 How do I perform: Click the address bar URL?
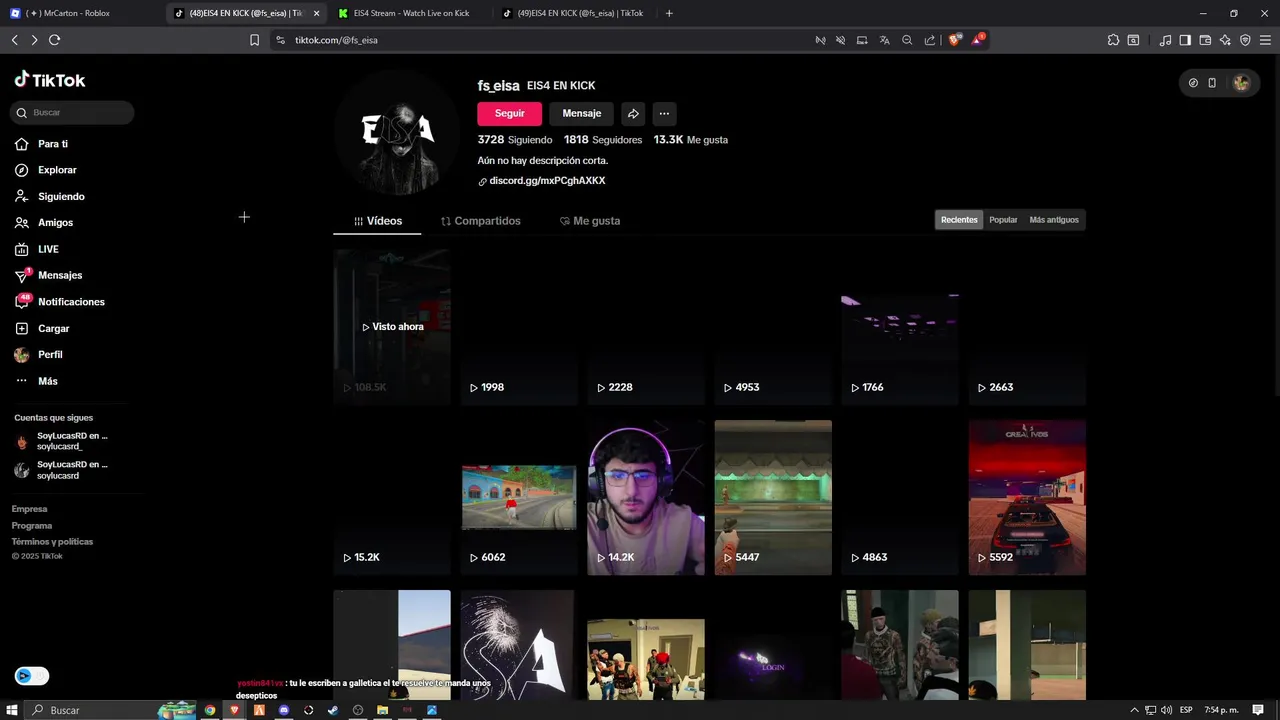336,40
